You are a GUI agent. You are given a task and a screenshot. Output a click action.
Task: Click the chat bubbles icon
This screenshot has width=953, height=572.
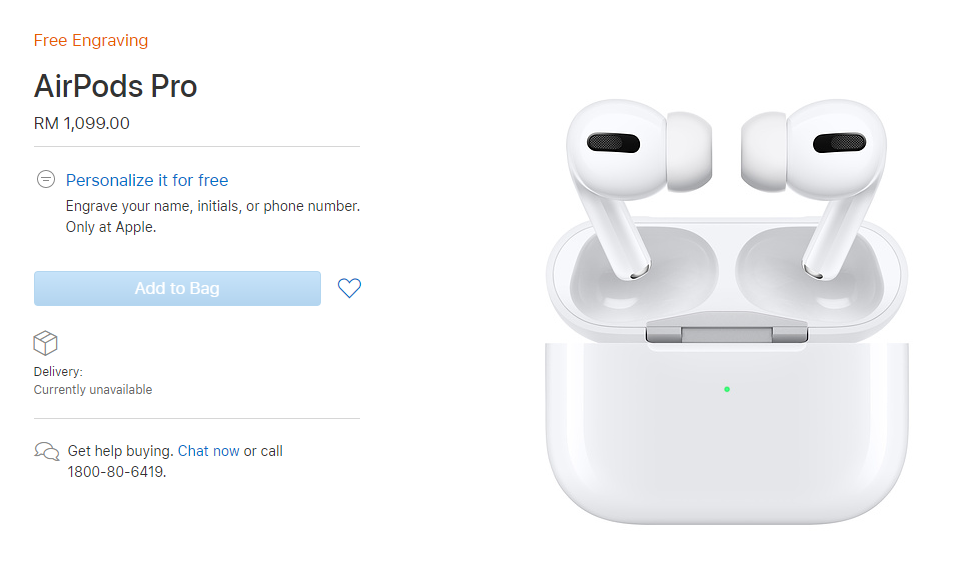47,452
